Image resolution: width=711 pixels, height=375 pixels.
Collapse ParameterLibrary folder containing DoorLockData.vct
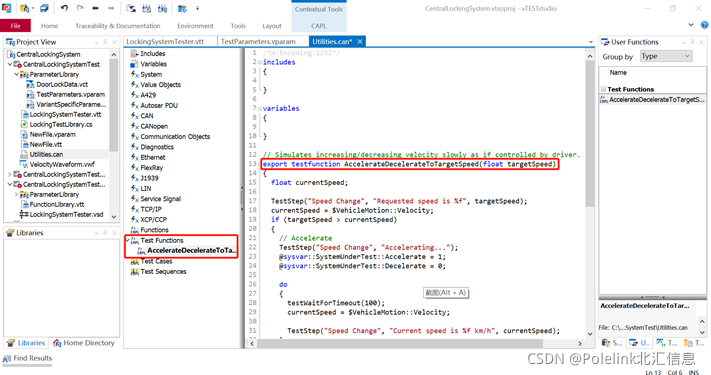16,74
